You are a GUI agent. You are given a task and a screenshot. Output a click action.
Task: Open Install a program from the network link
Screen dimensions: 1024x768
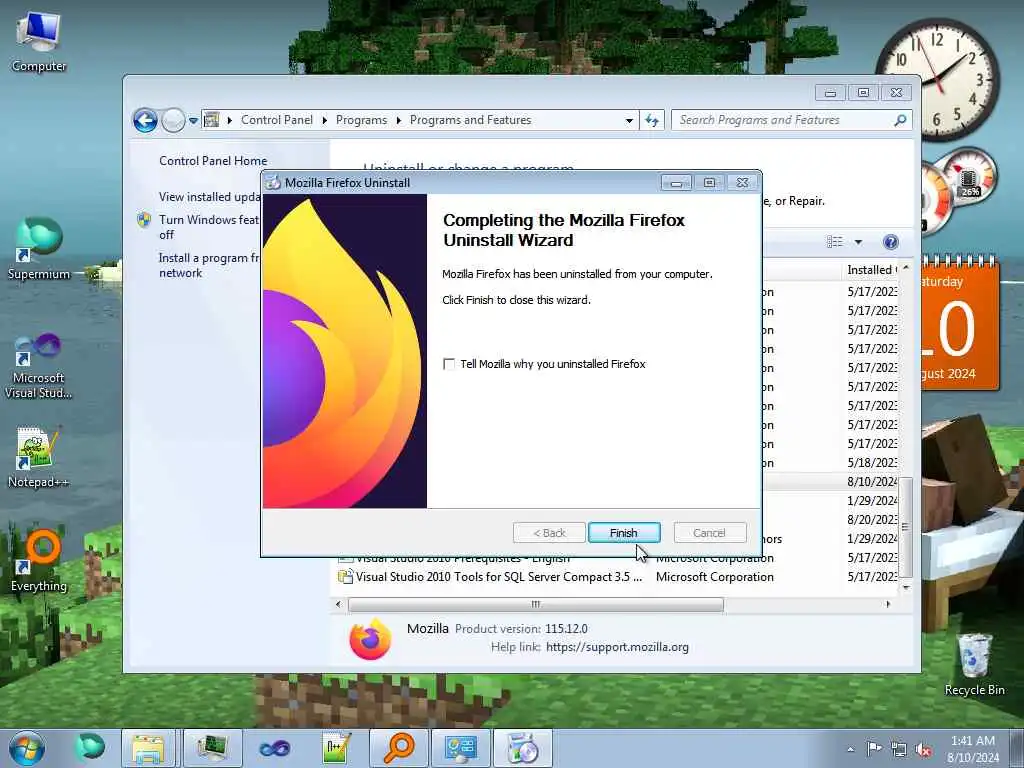pos(209,265)
